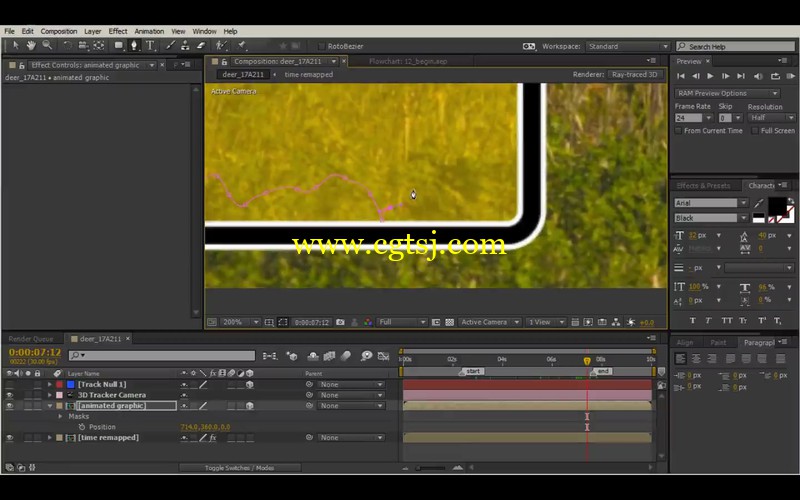The height and width of the screenshot is (500, 800).
Task: Select the Hand tool
Action: [31, 45]
